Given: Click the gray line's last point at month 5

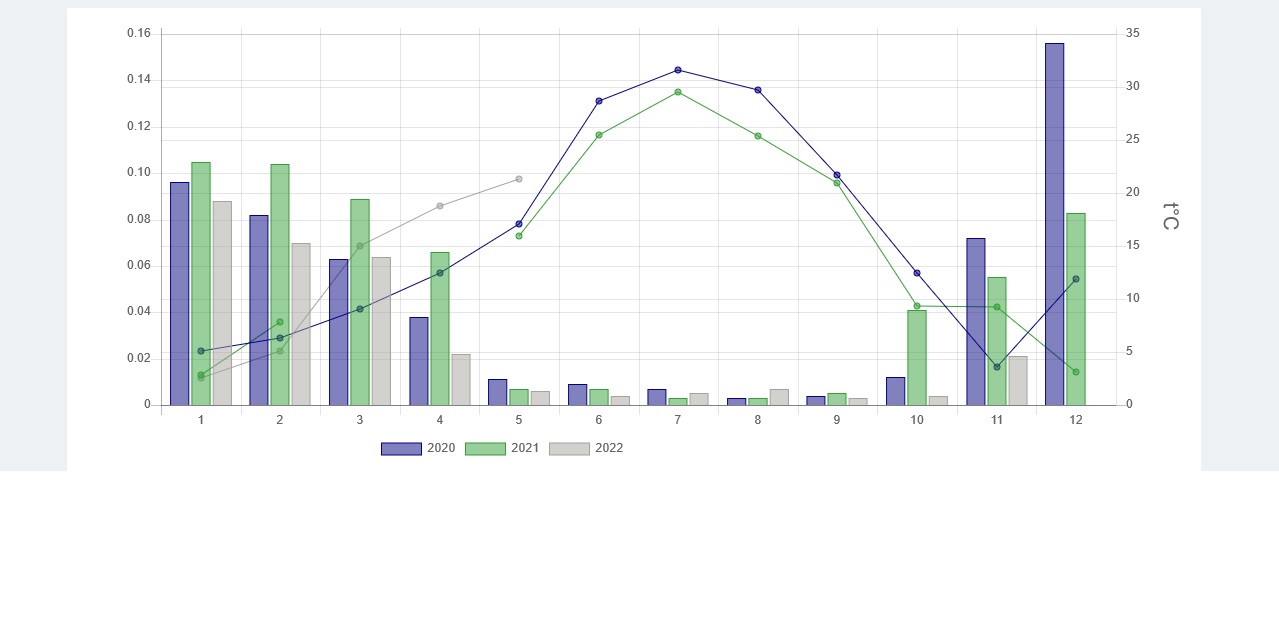Looking at the screenshot, I should [519, 179].
